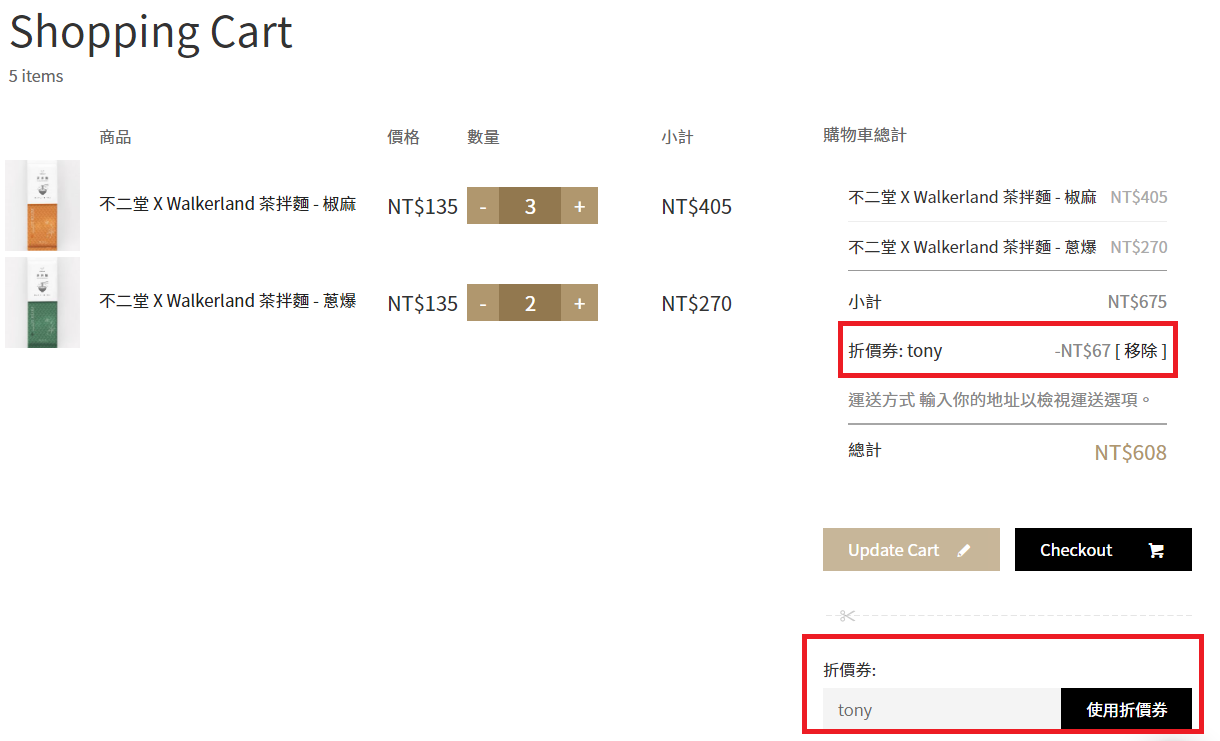Screen dimensions: 1220x741
Task: Click the Shopping Cart page heading
Action: tap(151, 31)
